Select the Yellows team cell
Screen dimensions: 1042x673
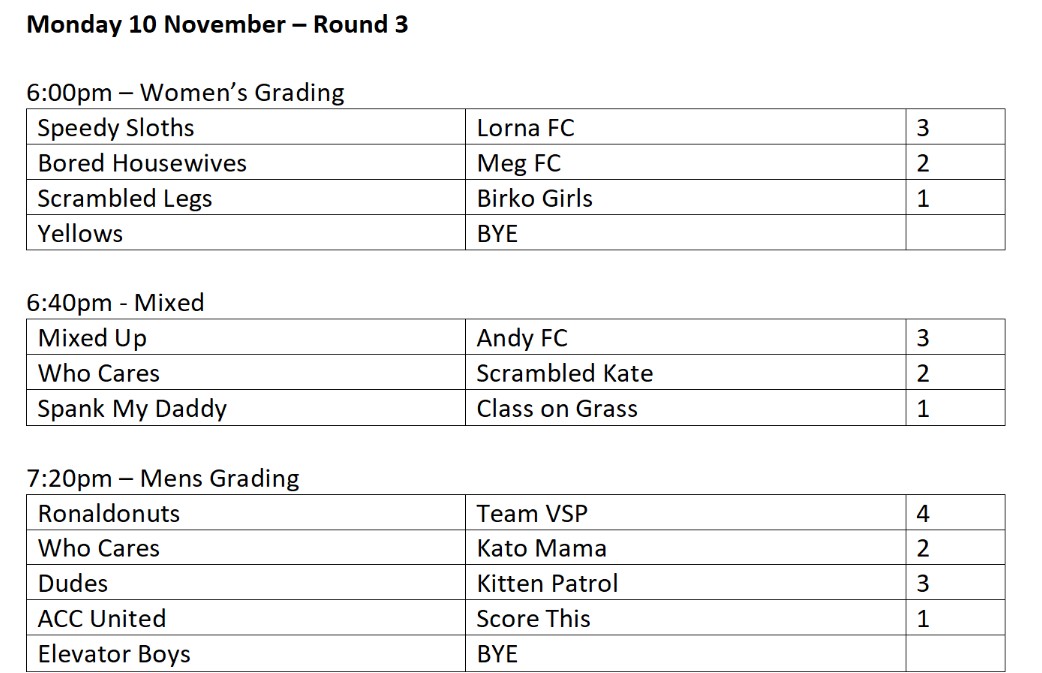[x=80, y=233]
